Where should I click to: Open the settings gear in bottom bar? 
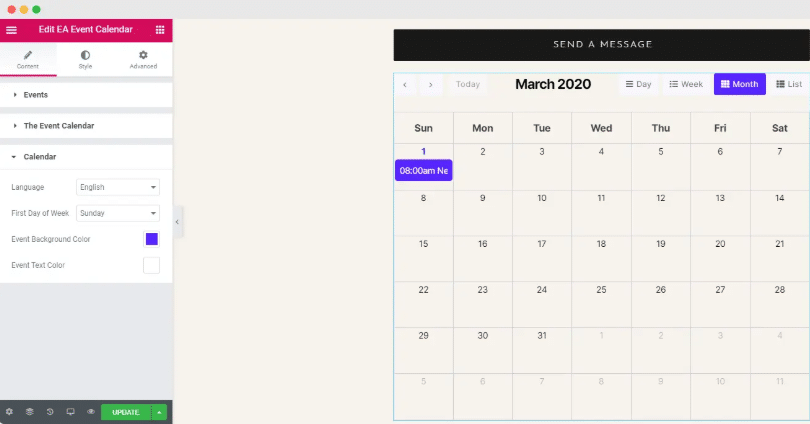(9, 412)
